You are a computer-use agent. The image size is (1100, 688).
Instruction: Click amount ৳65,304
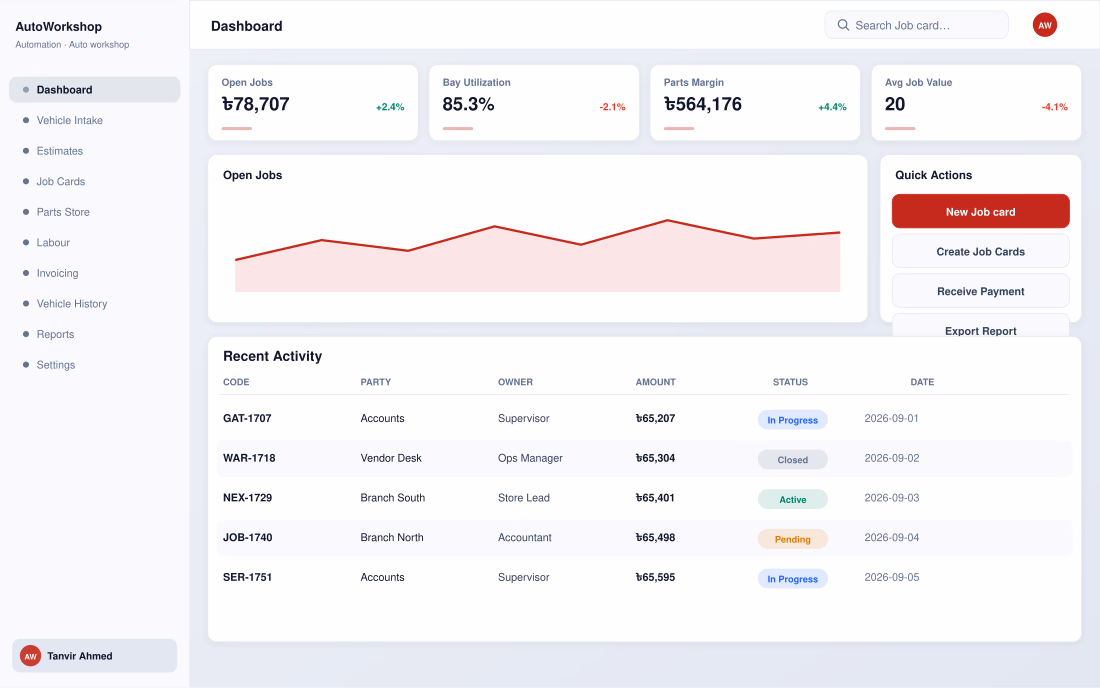pos(655,458)
